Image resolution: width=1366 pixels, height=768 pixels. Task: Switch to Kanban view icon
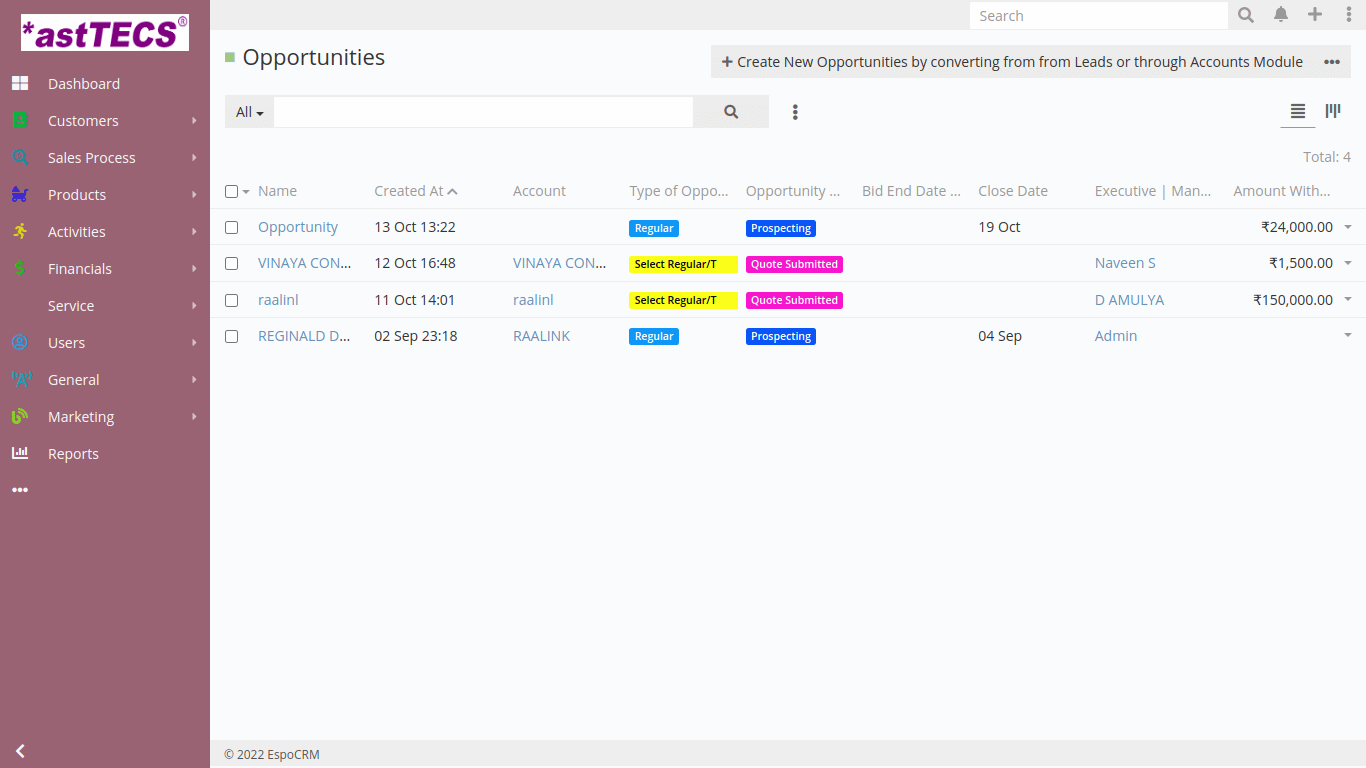pos(1333,111)
